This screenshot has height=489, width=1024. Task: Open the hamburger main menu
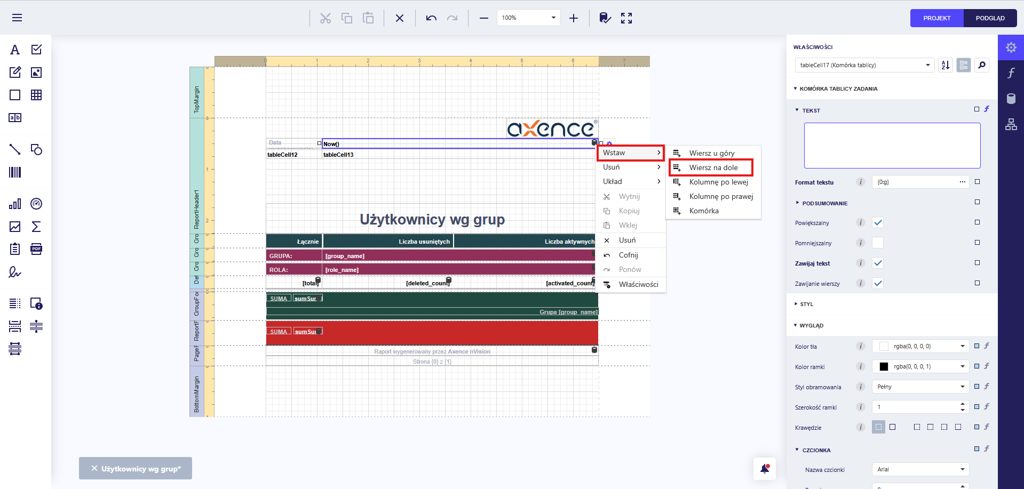17,18
